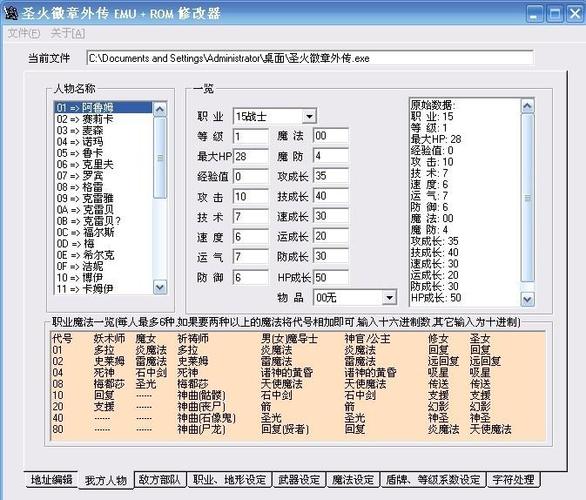This screenshot has width=586, height=500.
Task: Select character 07 => 罗宾
Action: (104, 176)
